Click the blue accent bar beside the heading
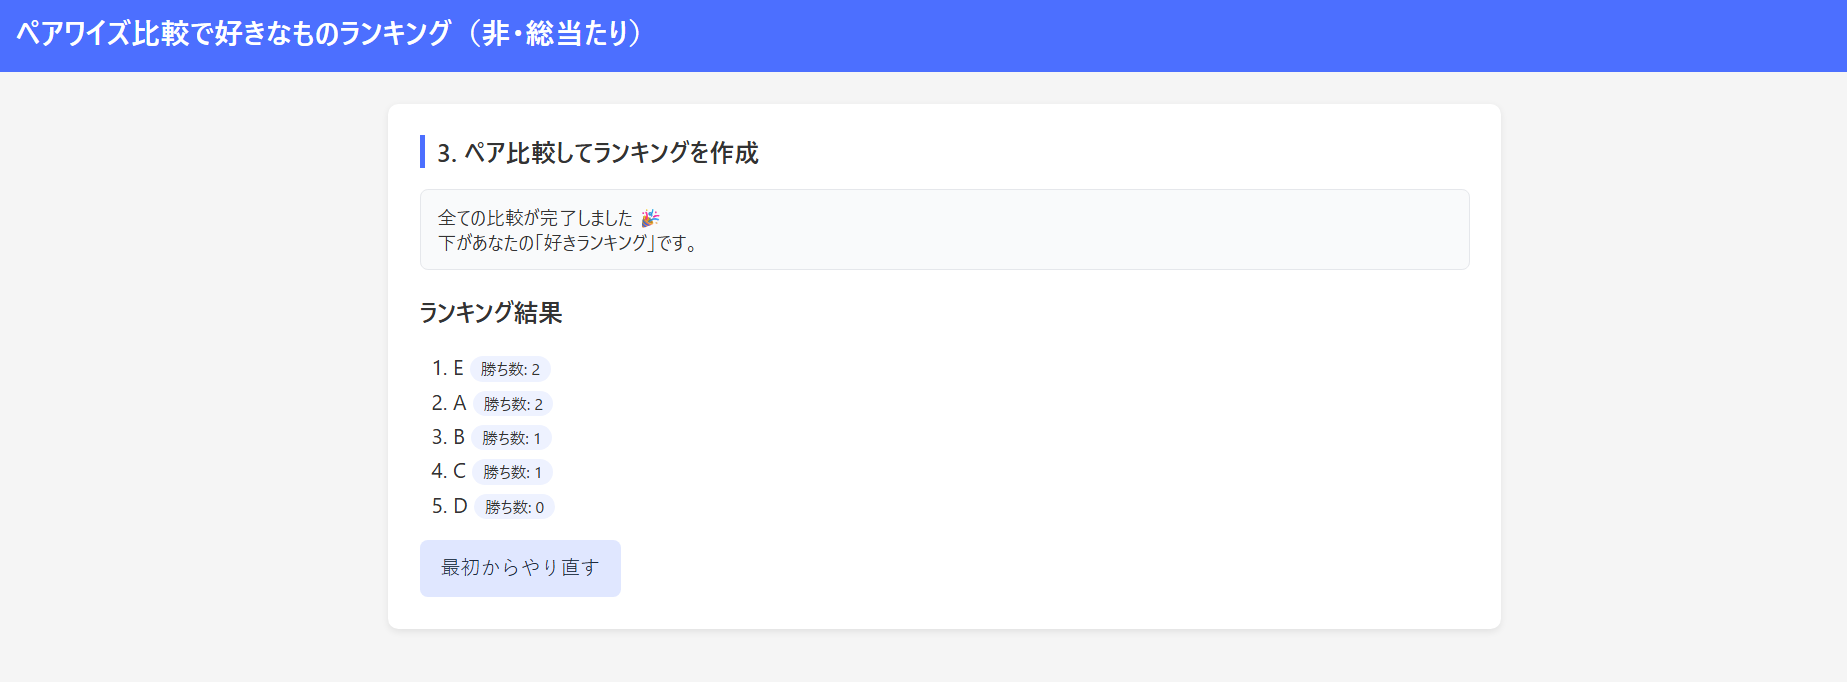1847x682 pixels. 422,152
